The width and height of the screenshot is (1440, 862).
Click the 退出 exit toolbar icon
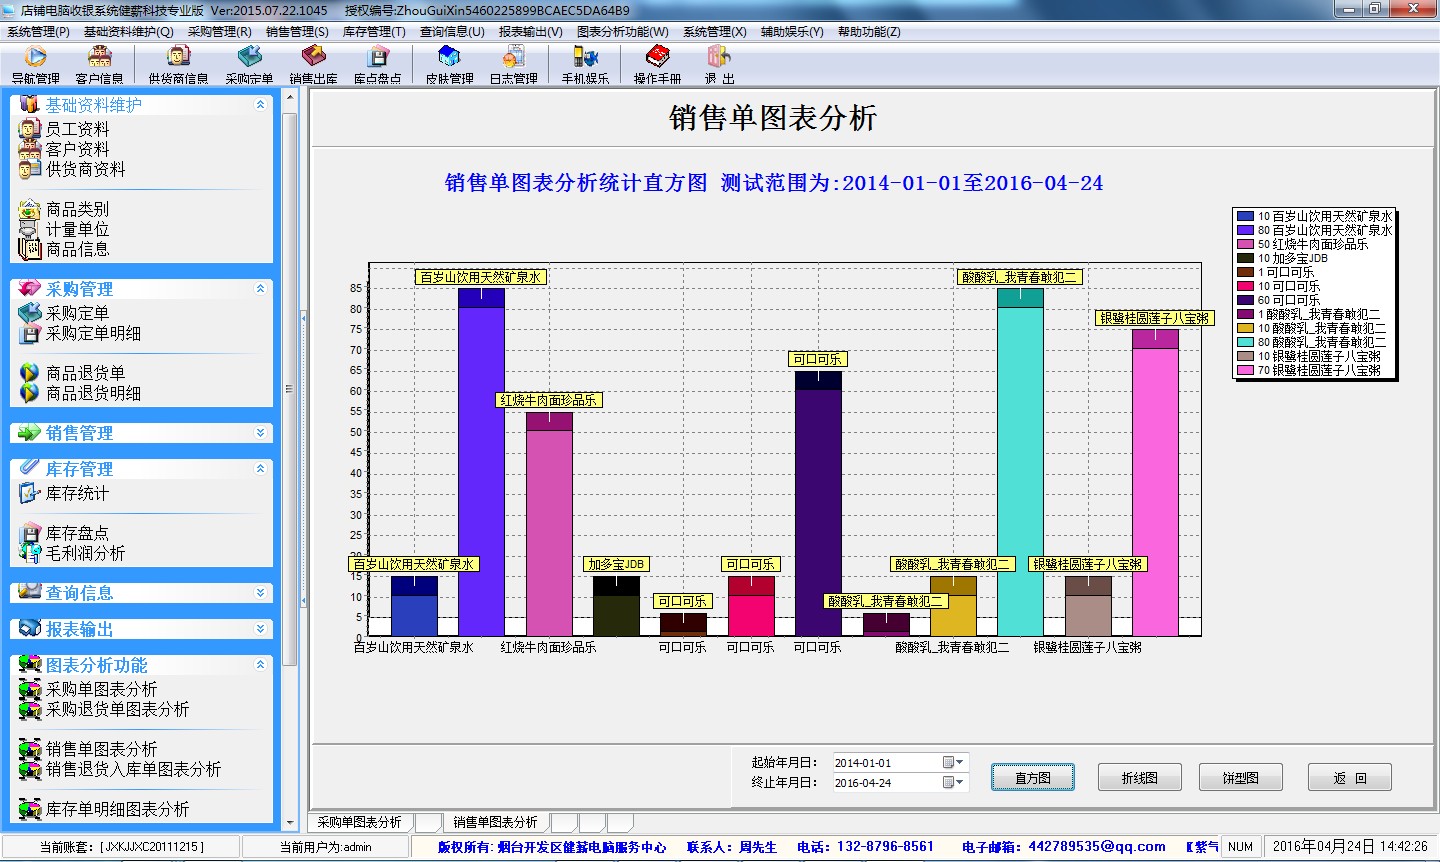[x=719, y=63]
